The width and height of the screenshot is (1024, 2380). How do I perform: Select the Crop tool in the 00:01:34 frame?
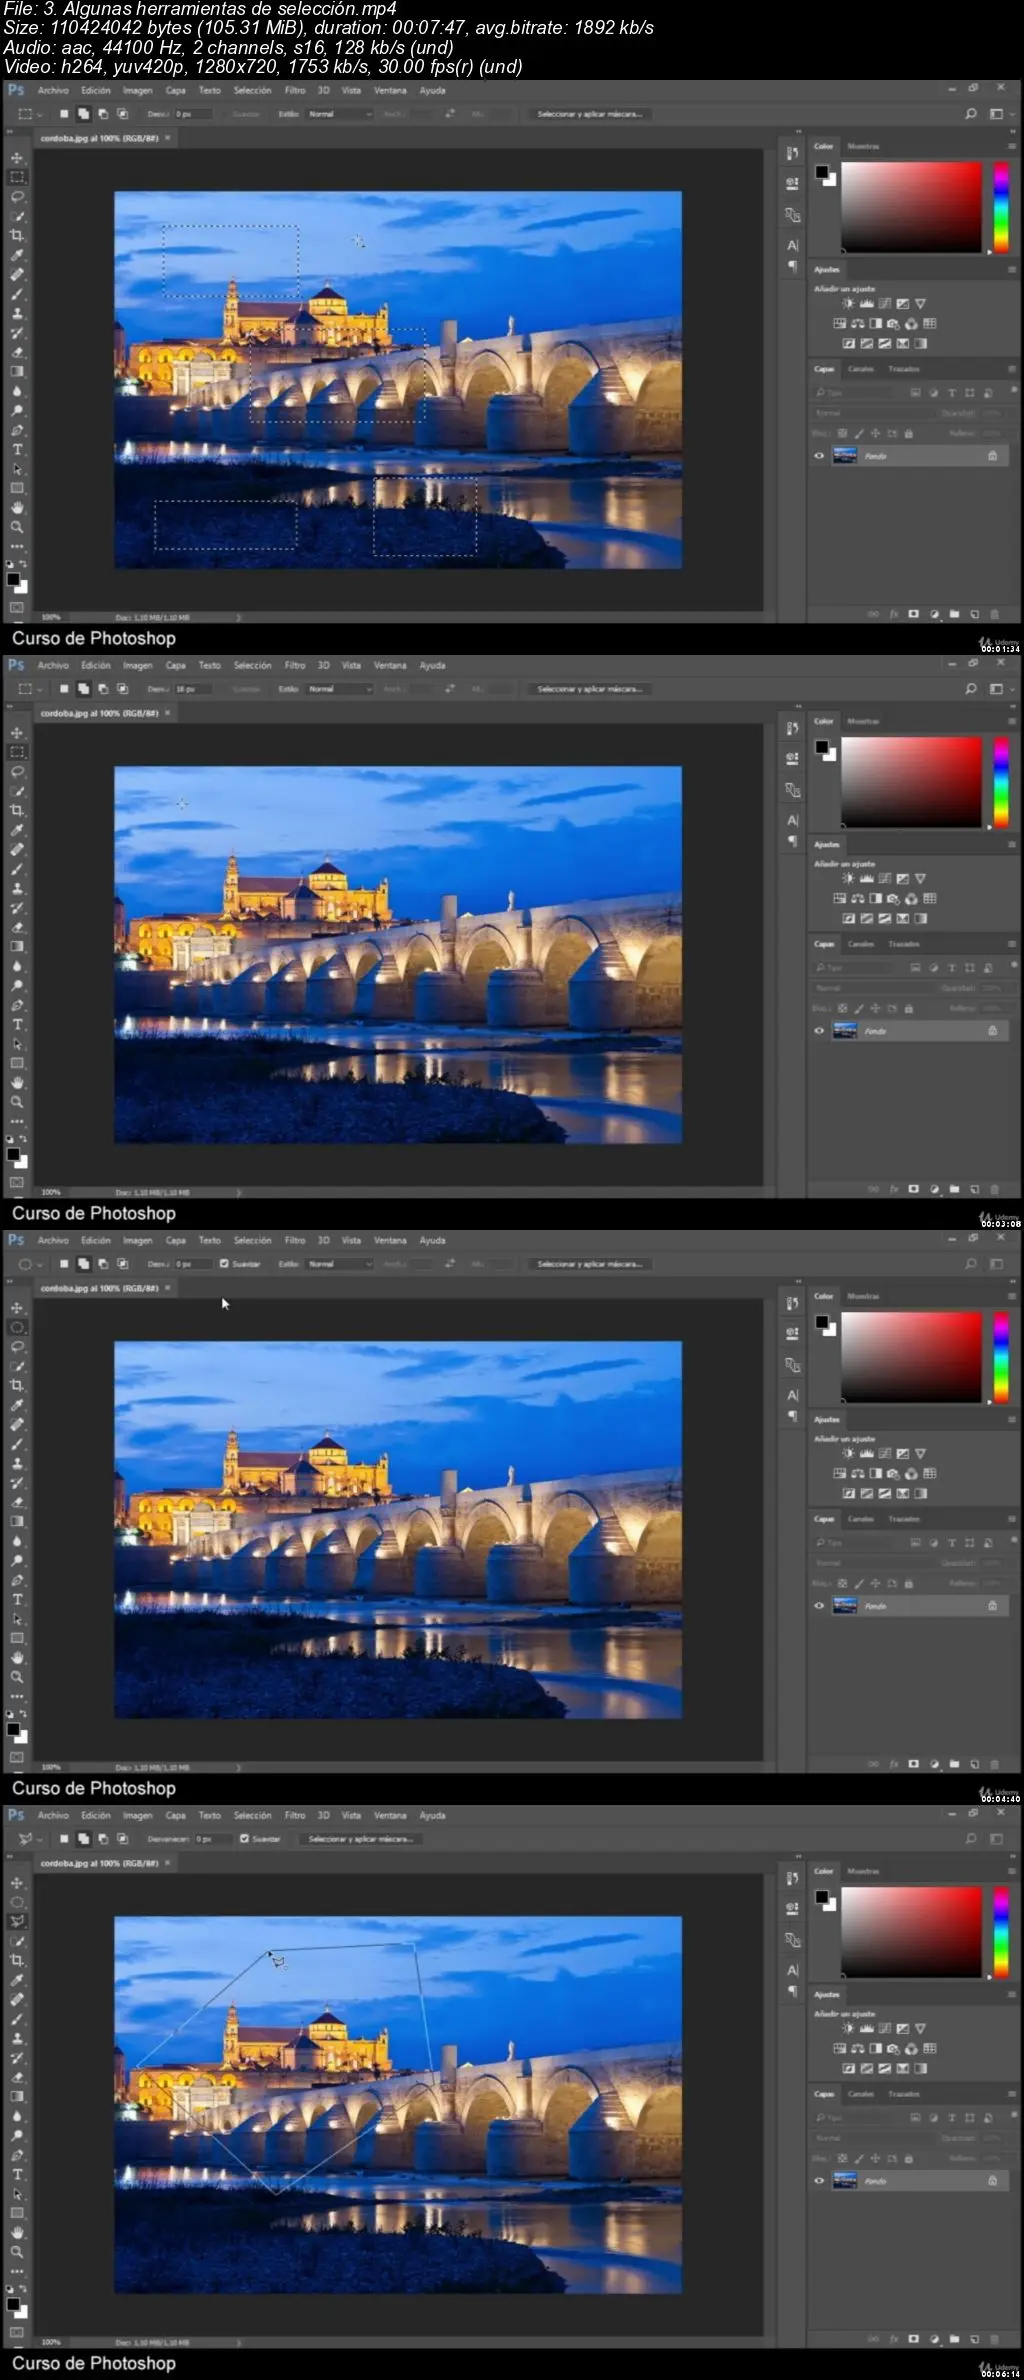tap(17, 235)
